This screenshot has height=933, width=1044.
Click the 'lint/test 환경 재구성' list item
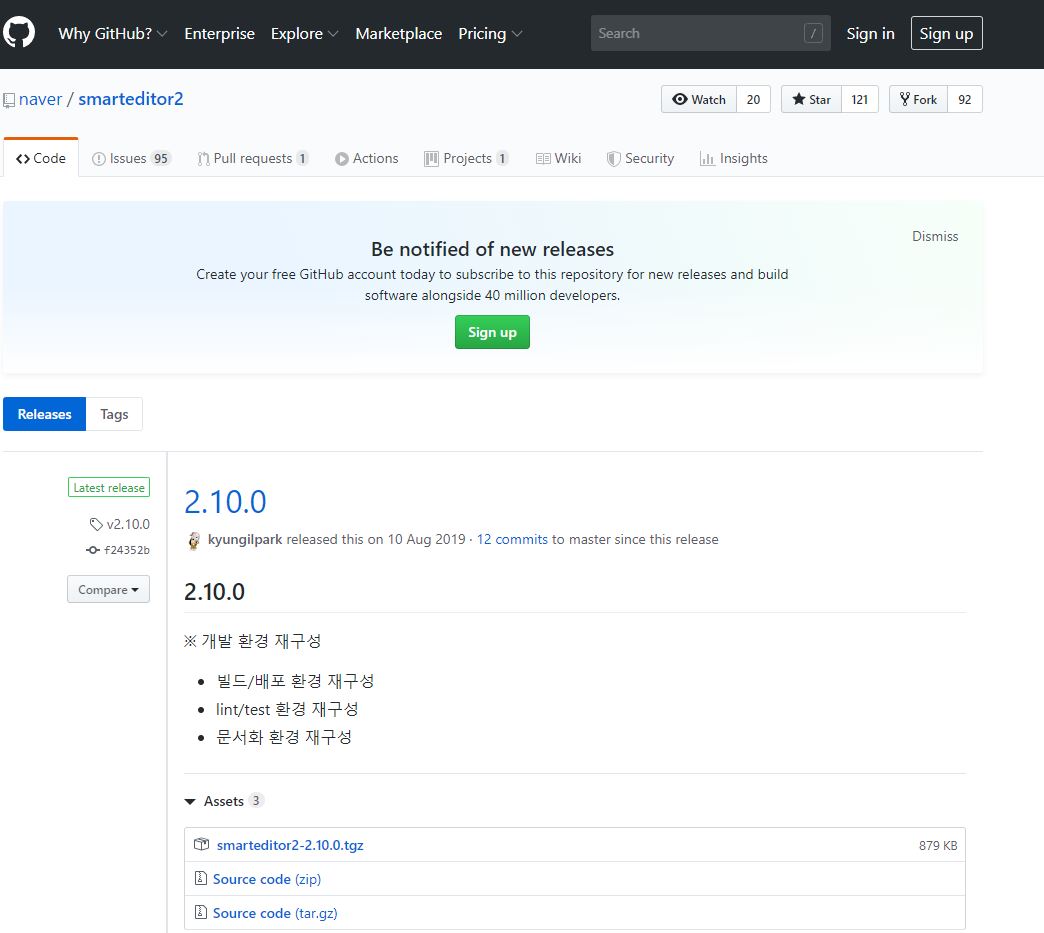pos(287,709)
